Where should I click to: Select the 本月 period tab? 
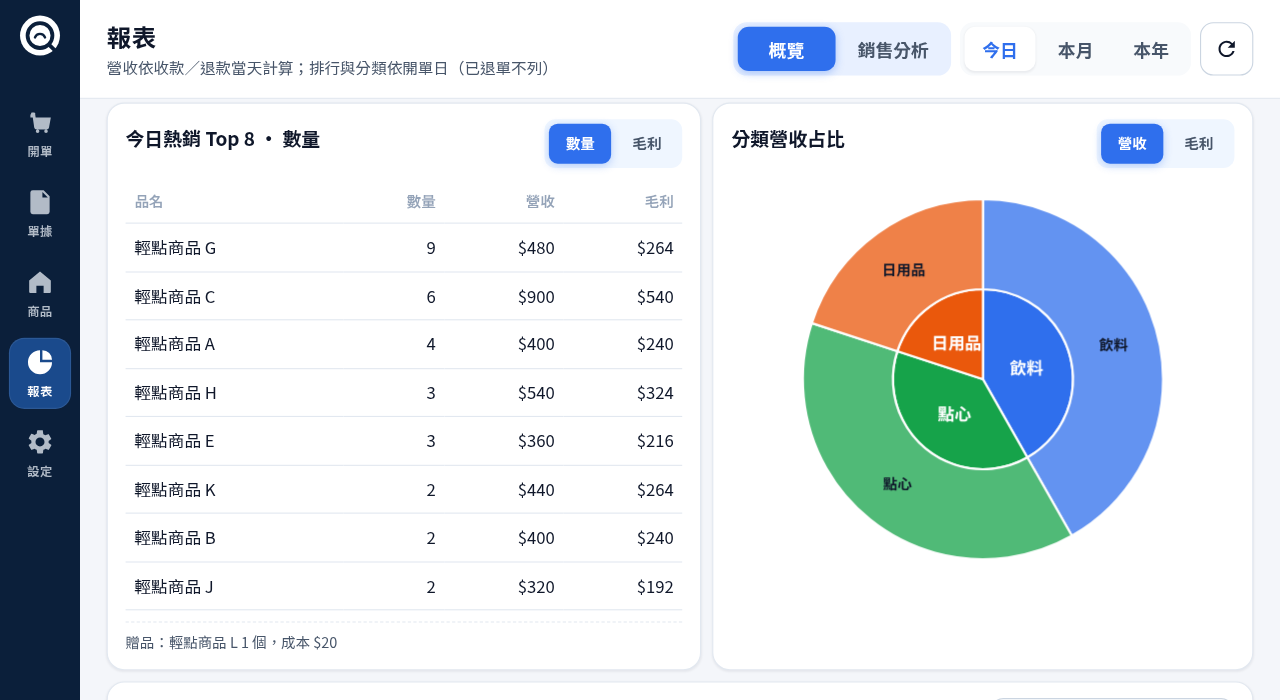pyautogui.click(x=1075, y=49)
